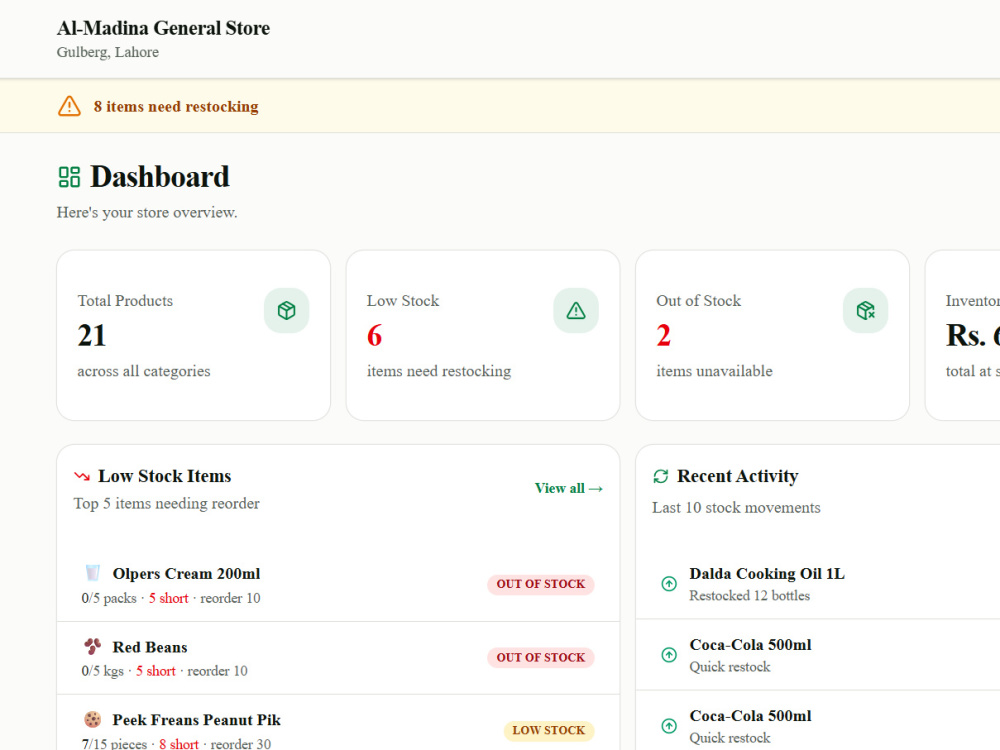The width and height of the screenshot is (1000, 750).
Task: Click the Red Beans emoji icon
Action: tap(92, 646)
